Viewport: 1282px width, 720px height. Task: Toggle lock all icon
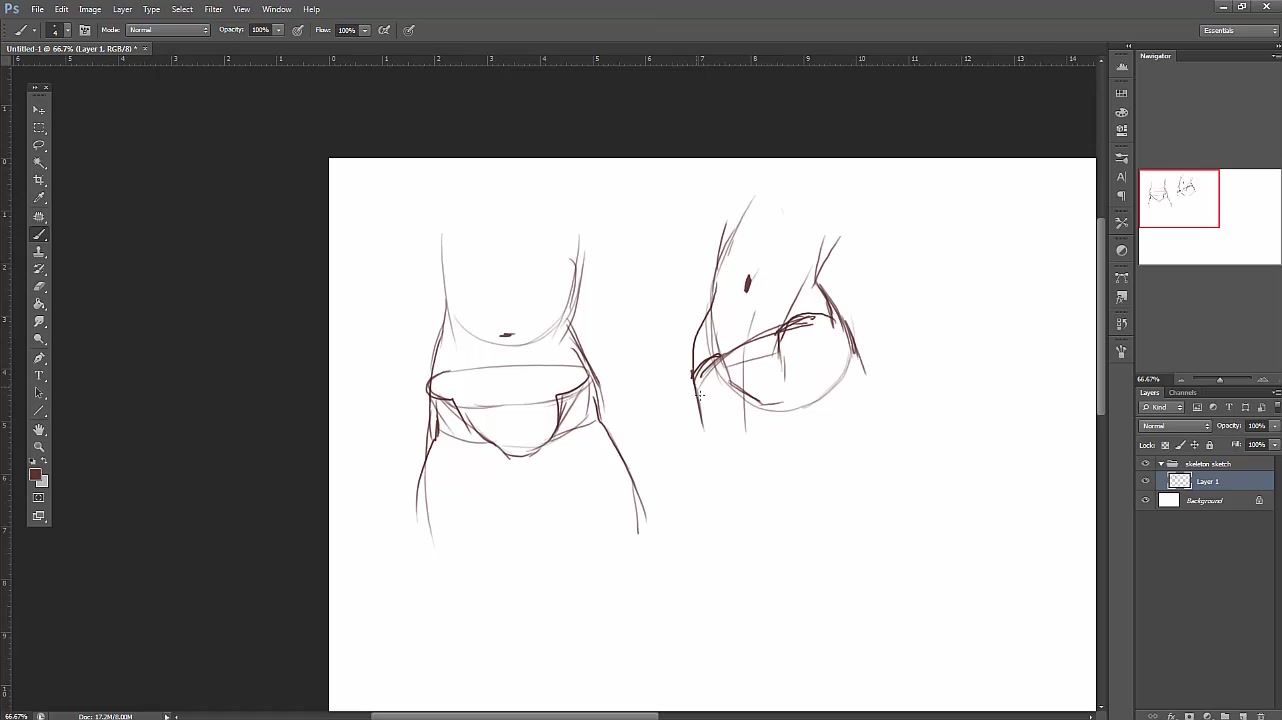(x=1209, y=445)
